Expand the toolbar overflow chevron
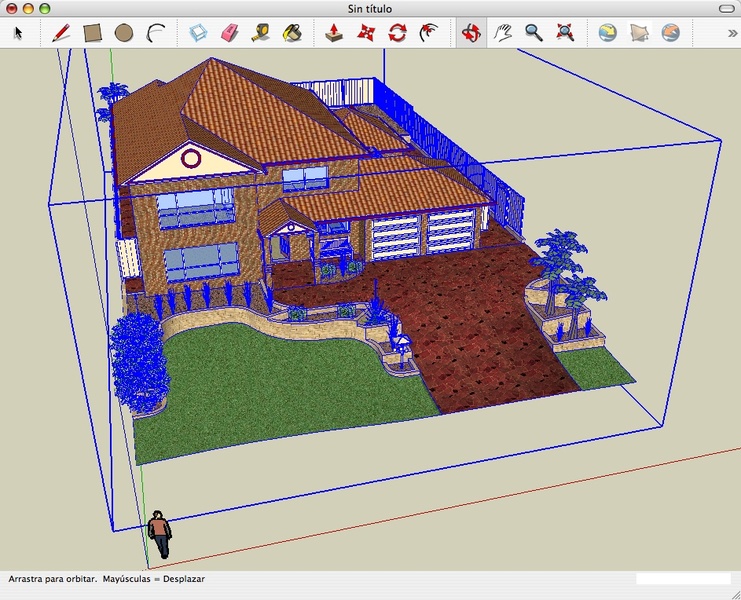This screenshot has width=741, height=600. 732,33
